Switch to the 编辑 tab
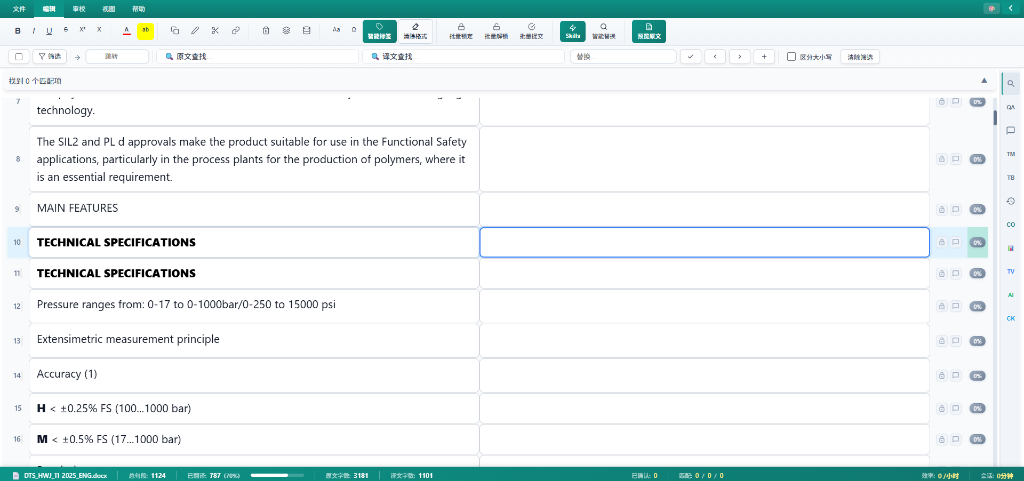1024x481 pixels. (x=49, y=9)
